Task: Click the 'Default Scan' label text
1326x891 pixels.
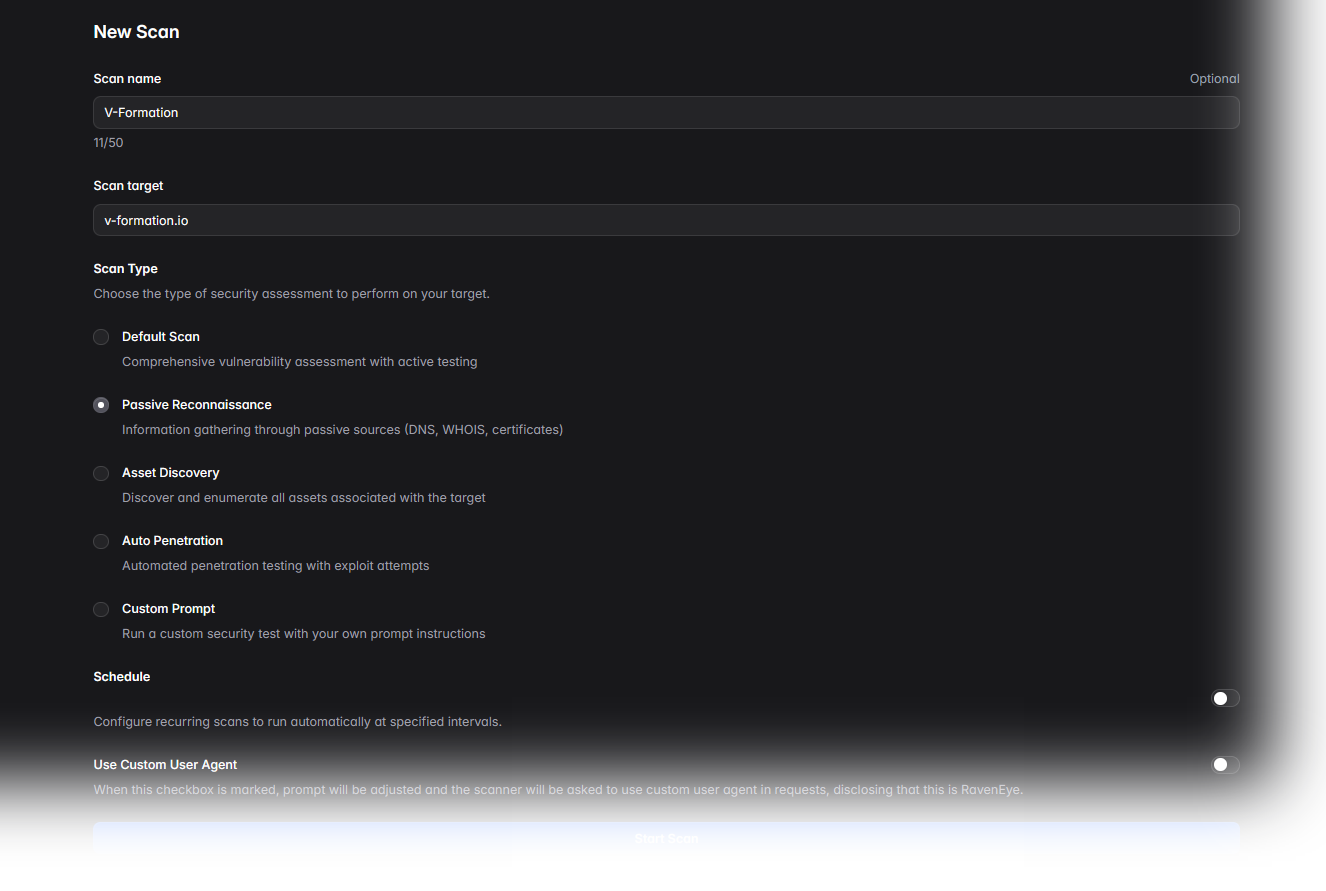Action: point(161,337)
